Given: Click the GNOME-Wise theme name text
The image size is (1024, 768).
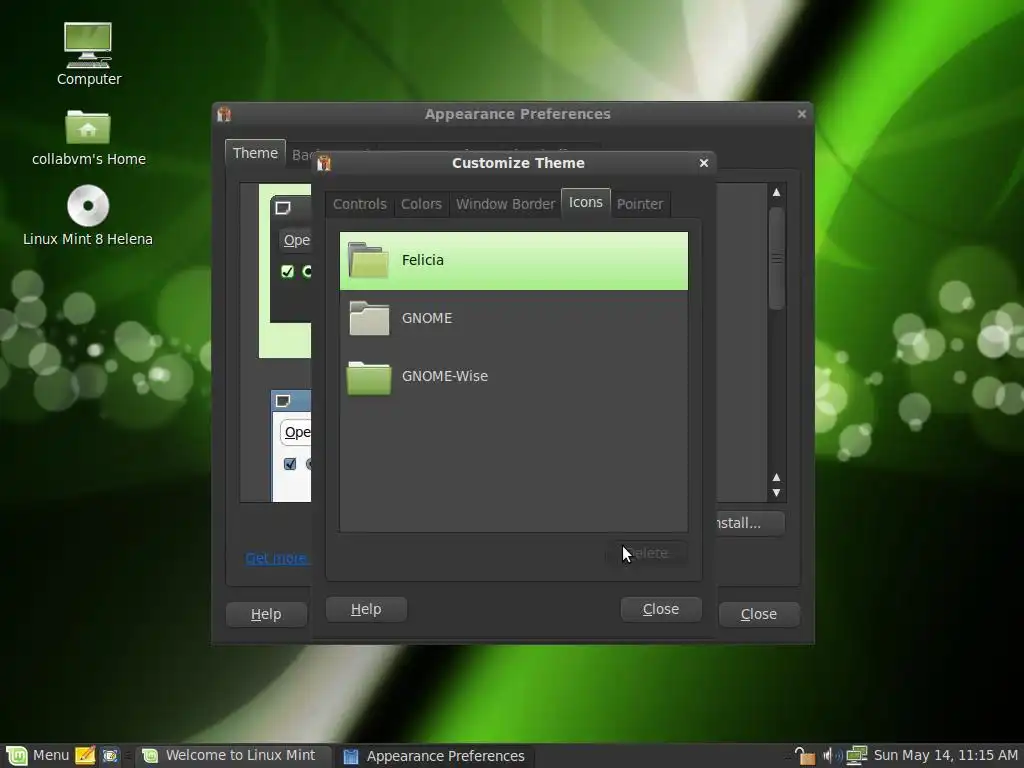Looking at the screenshot, I should click(x=445, y=376).
